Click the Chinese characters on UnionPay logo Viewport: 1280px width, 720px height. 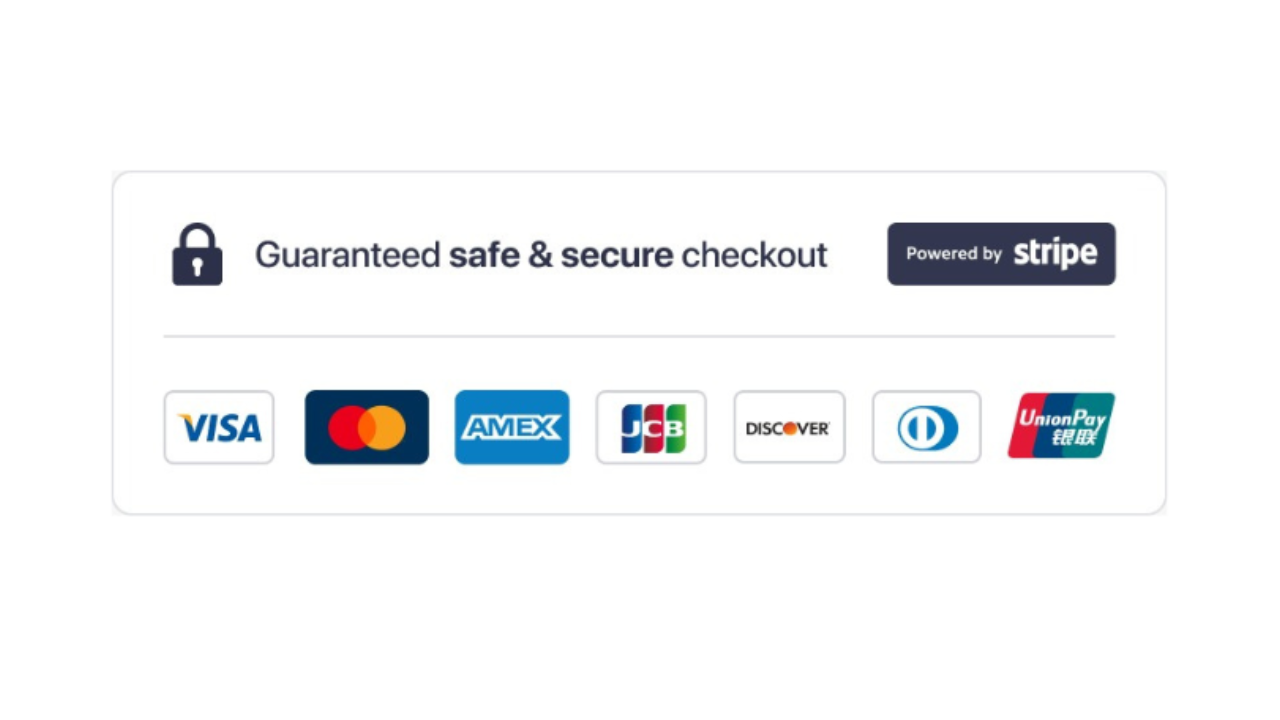click(x=1071, y=439)
